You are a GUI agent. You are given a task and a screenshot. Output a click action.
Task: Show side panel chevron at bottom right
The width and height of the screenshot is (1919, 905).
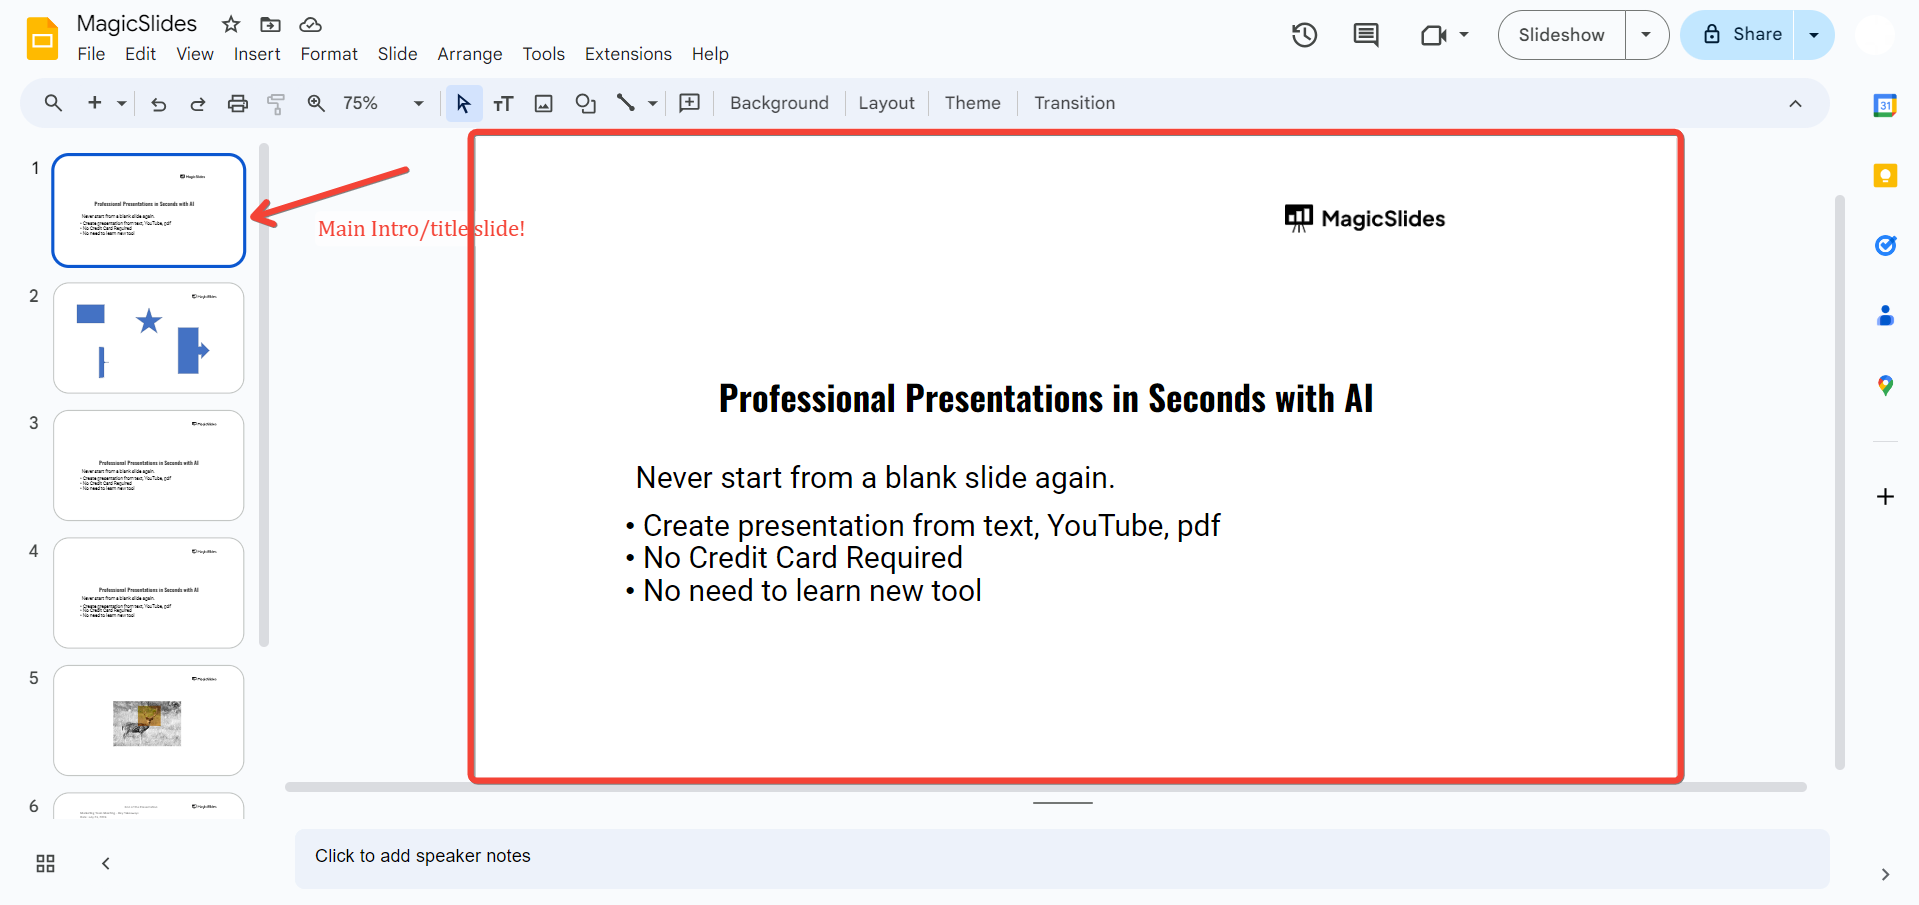1885,875
